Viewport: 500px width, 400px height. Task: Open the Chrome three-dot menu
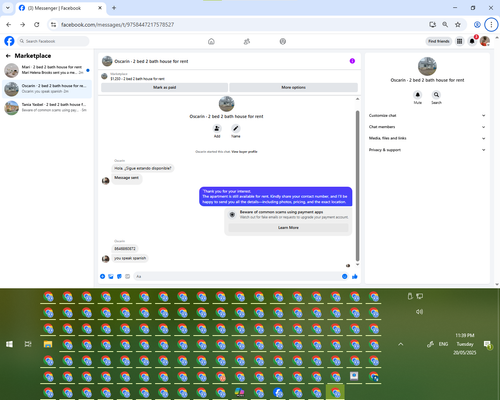coord(491,25)
